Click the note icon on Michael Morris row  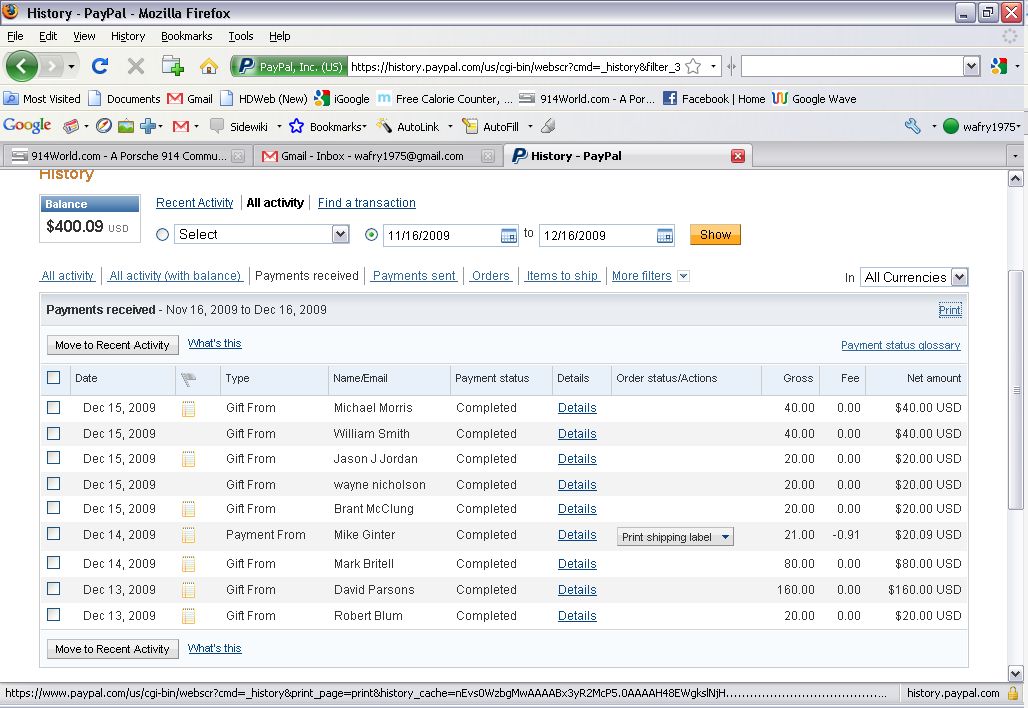(x=188, y=409)
